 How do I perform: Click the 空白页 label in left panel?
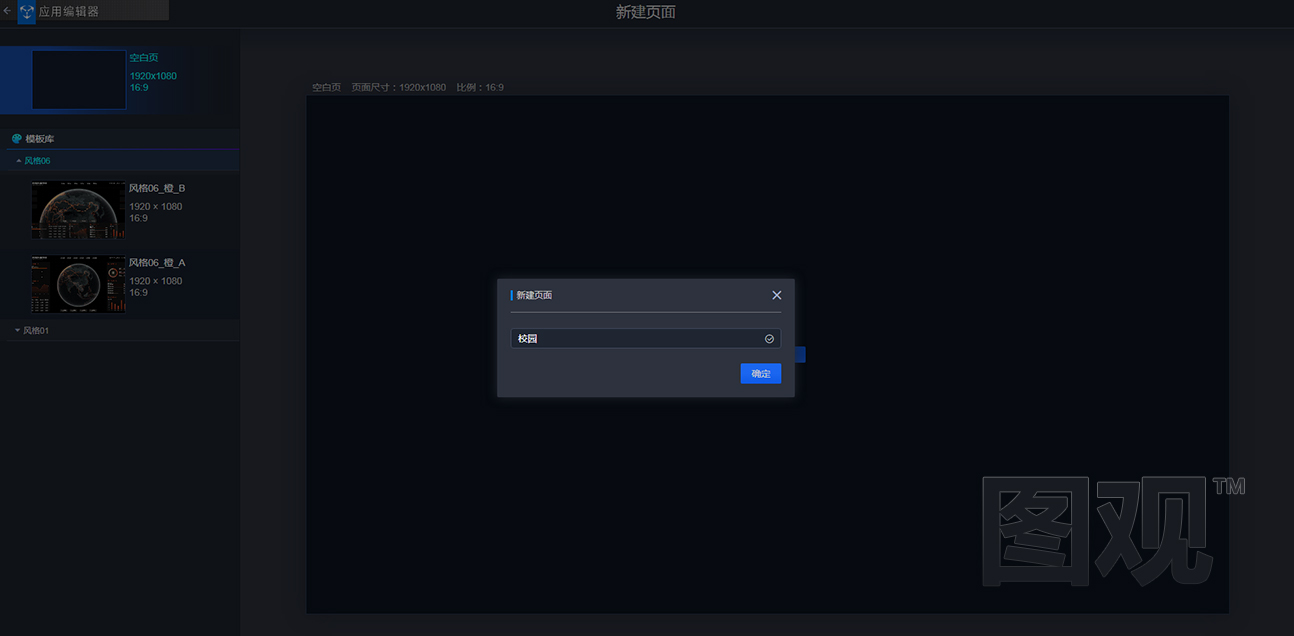[x=144, y=58]
